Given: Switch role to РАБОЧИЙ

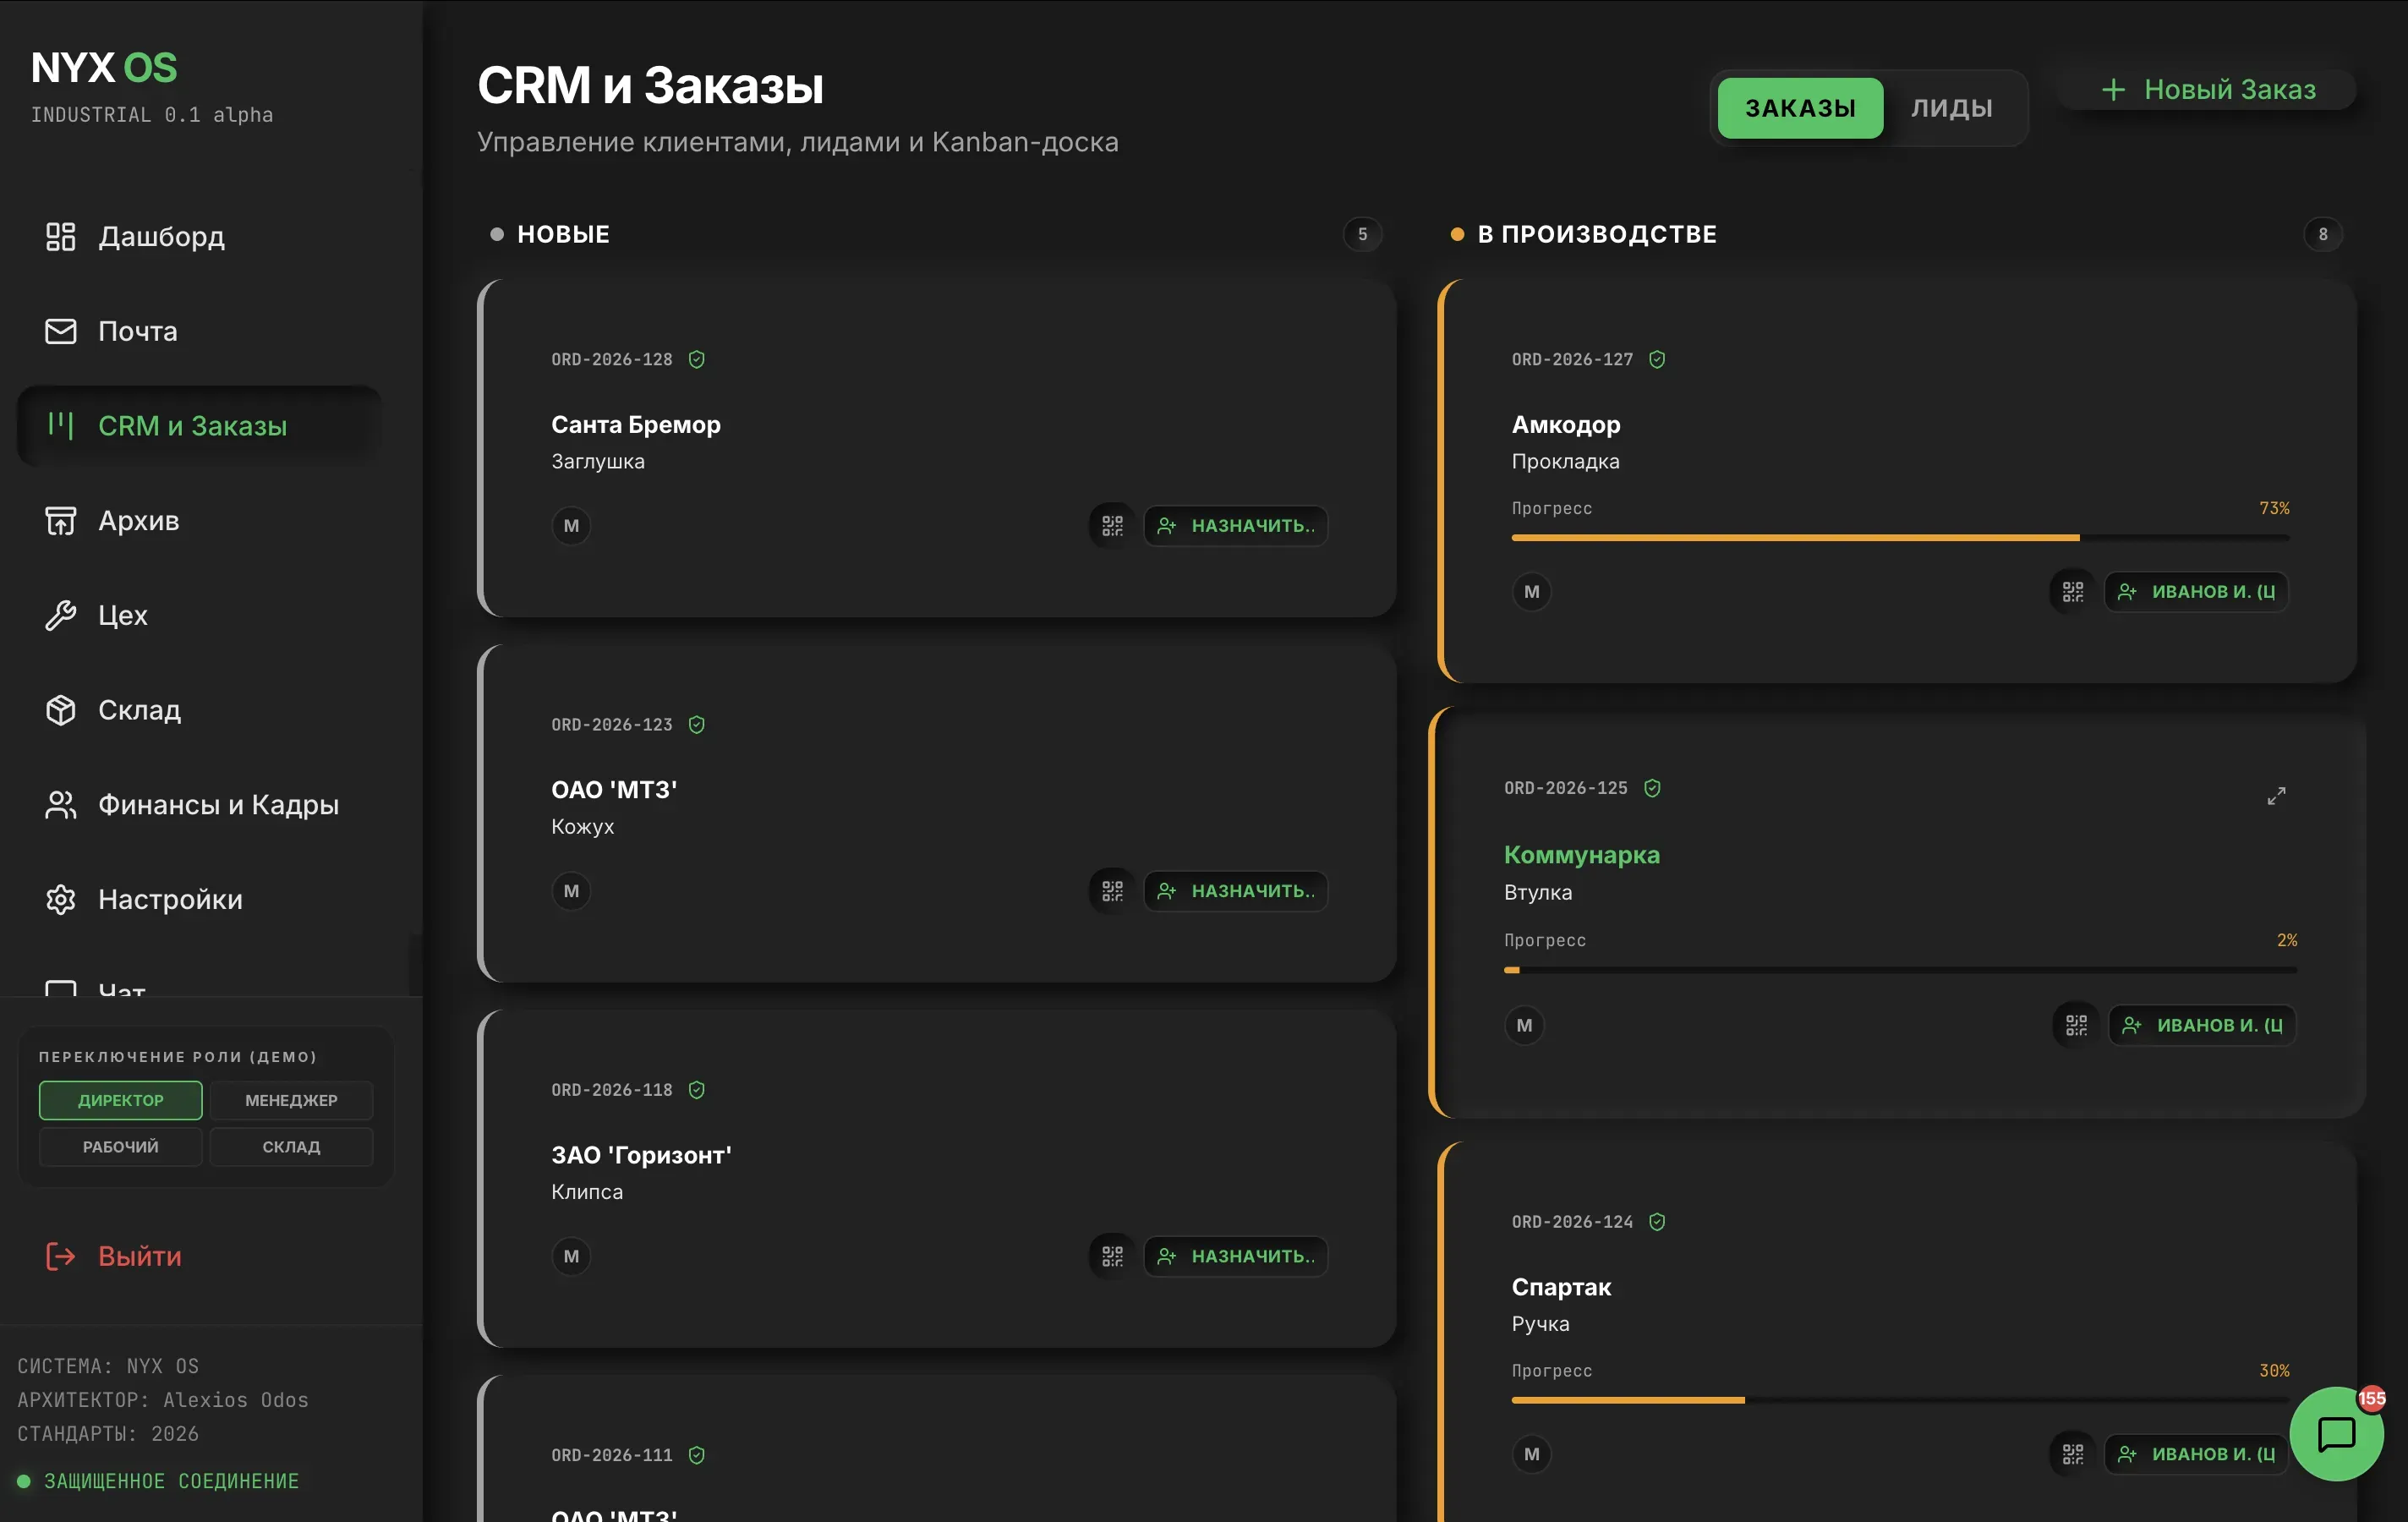Looking at the screenshot, I should click(120, 1146).
